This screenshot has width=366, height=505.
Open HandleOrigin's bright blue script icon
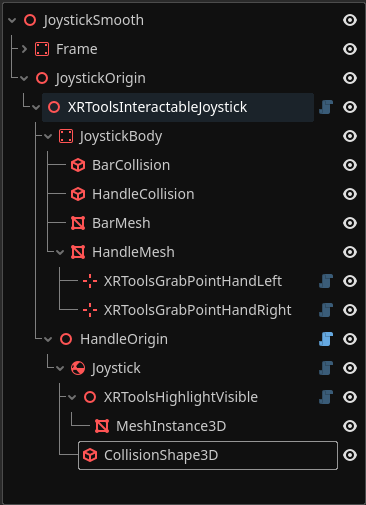[x=326, y=339]
